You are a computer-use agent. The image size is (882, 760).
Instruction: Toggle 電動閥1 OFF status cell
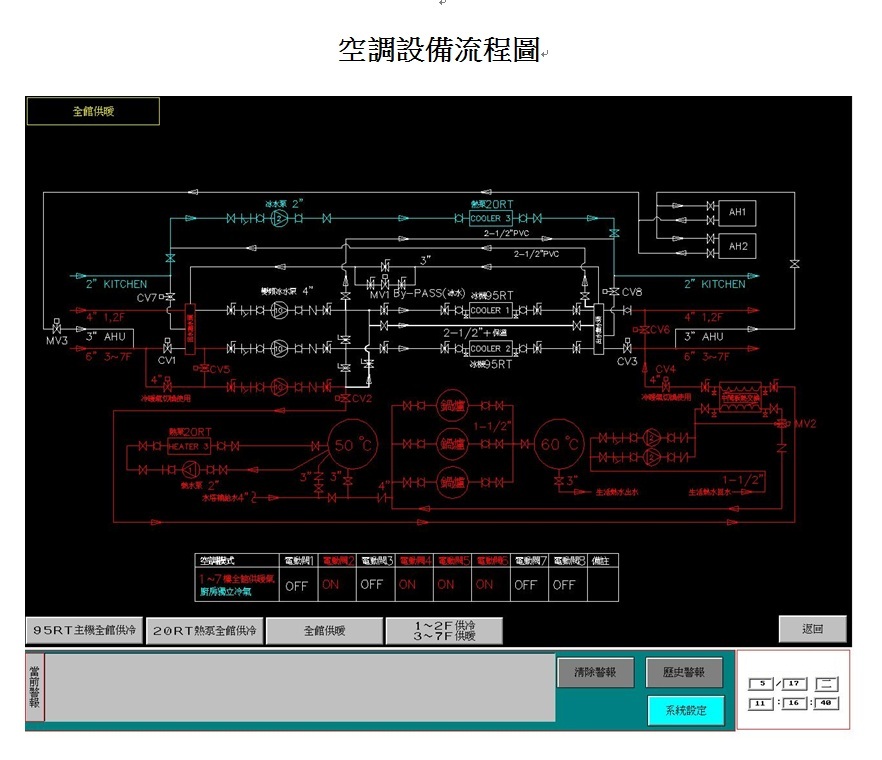[297, 585]
